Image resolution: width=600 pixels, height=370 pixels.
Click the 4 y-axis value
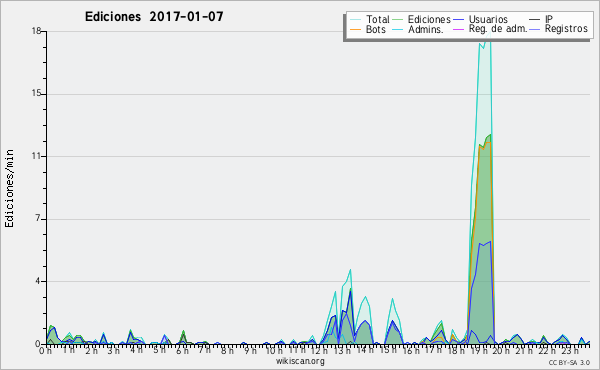click(38, 281)
